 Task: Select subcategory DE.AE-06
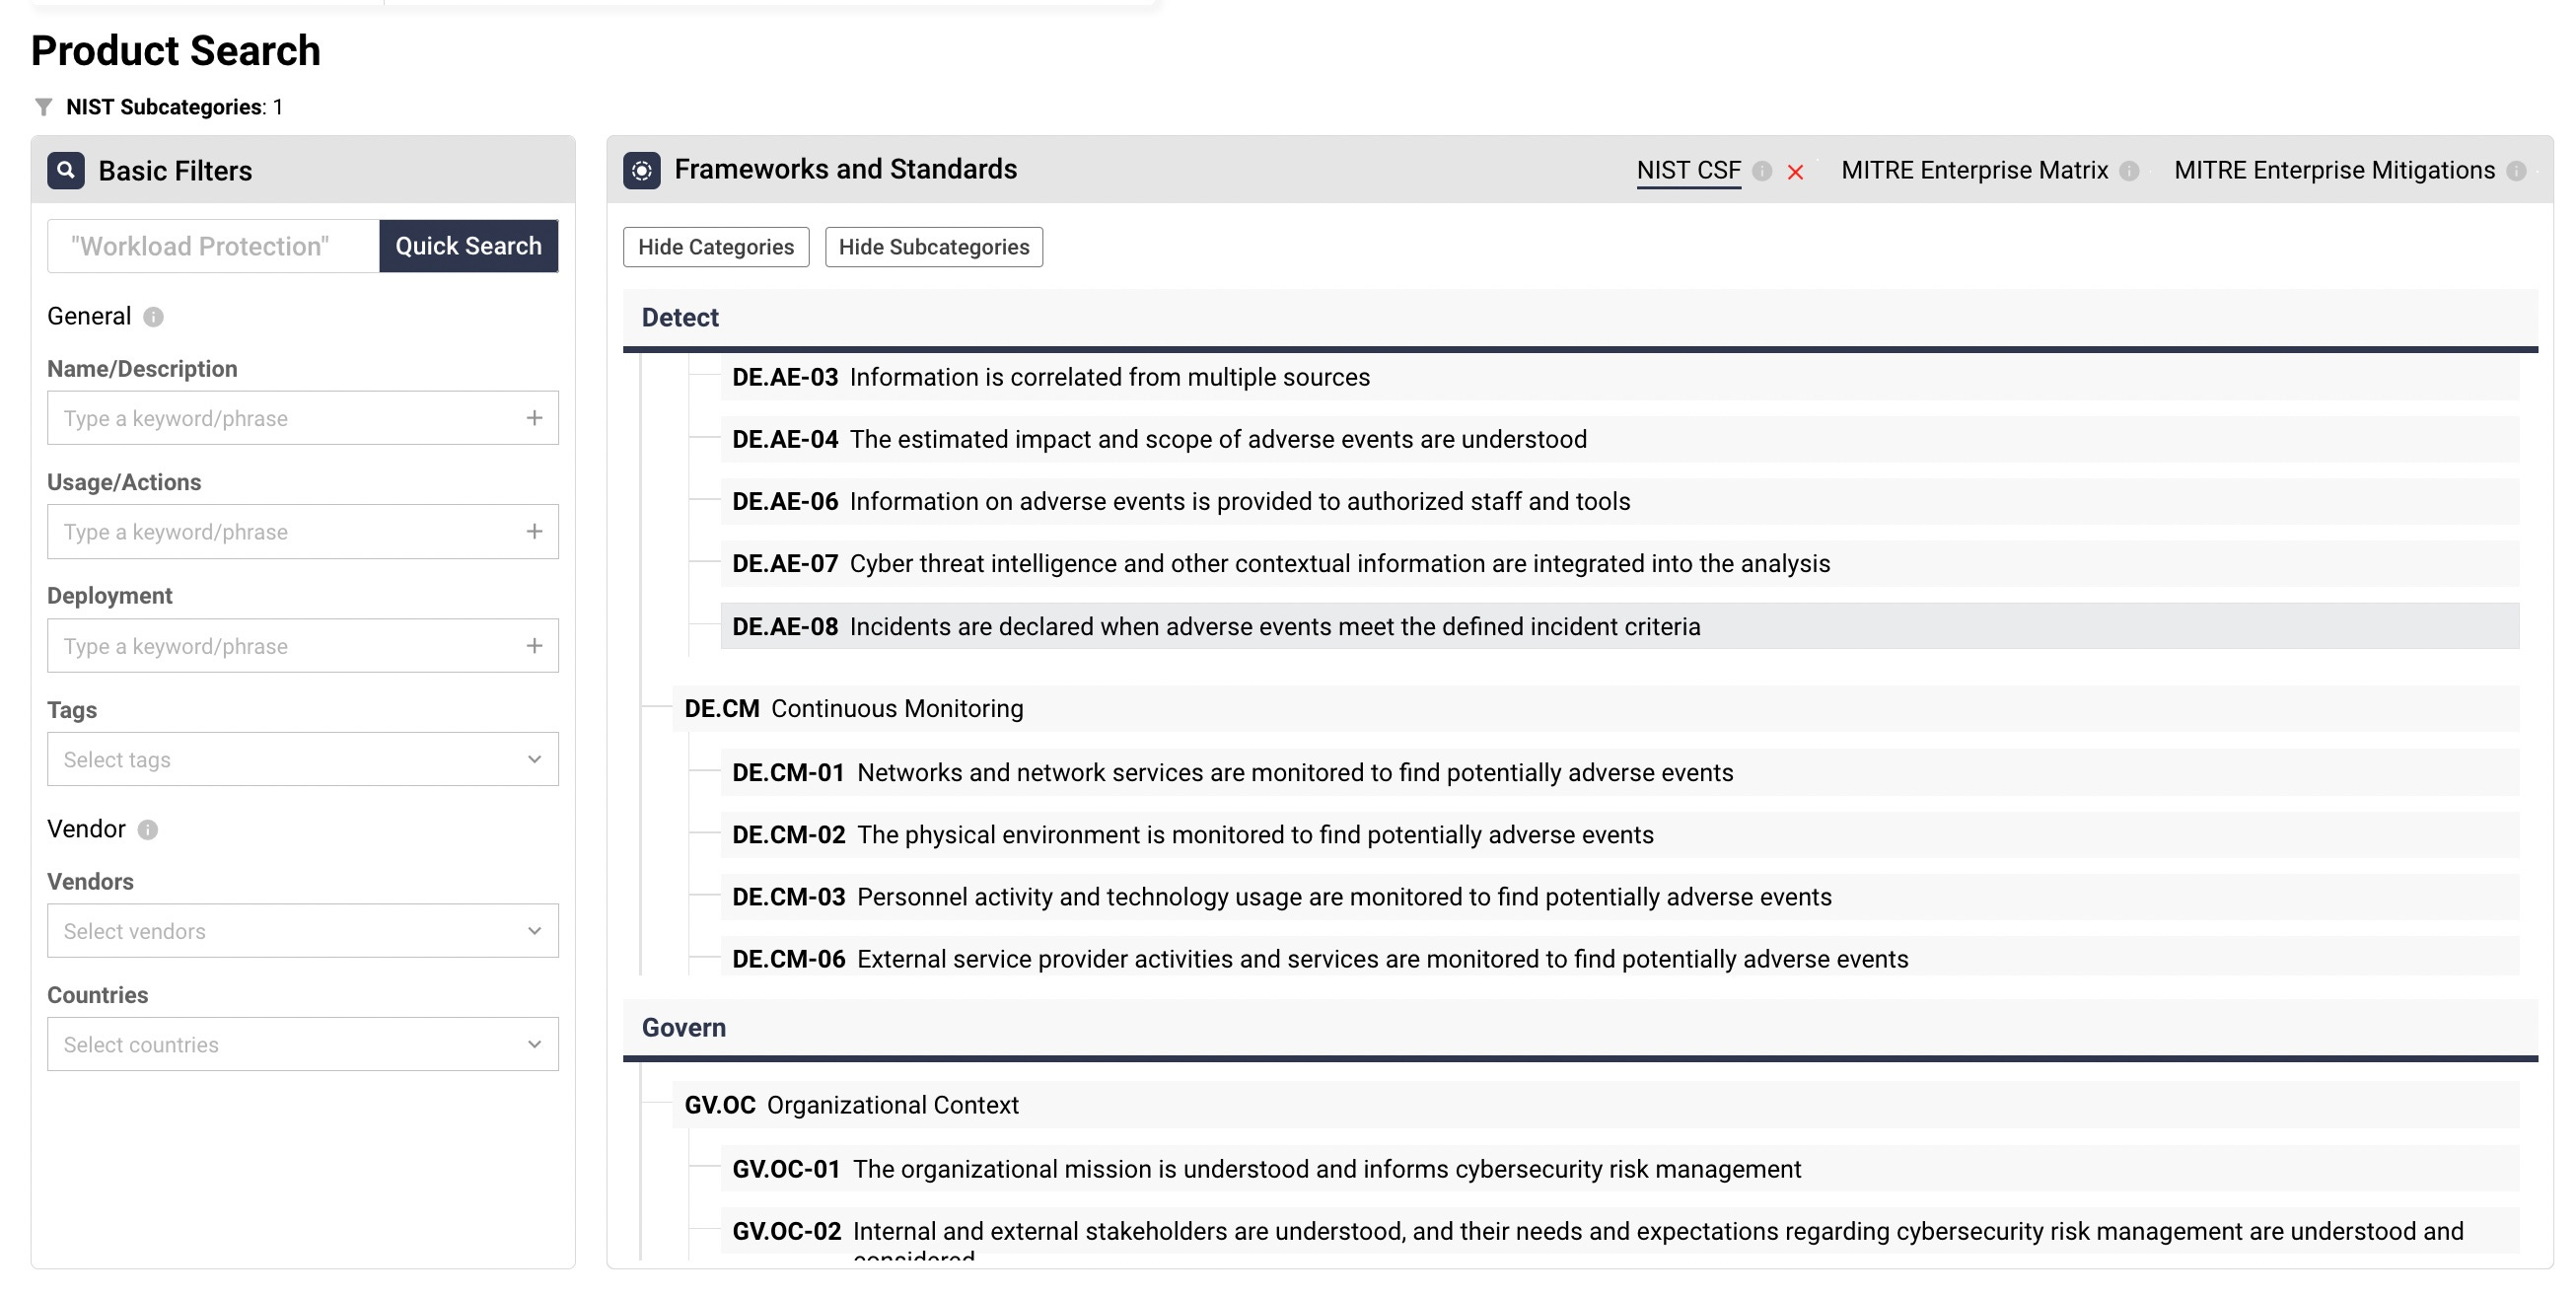[1620, 501]
